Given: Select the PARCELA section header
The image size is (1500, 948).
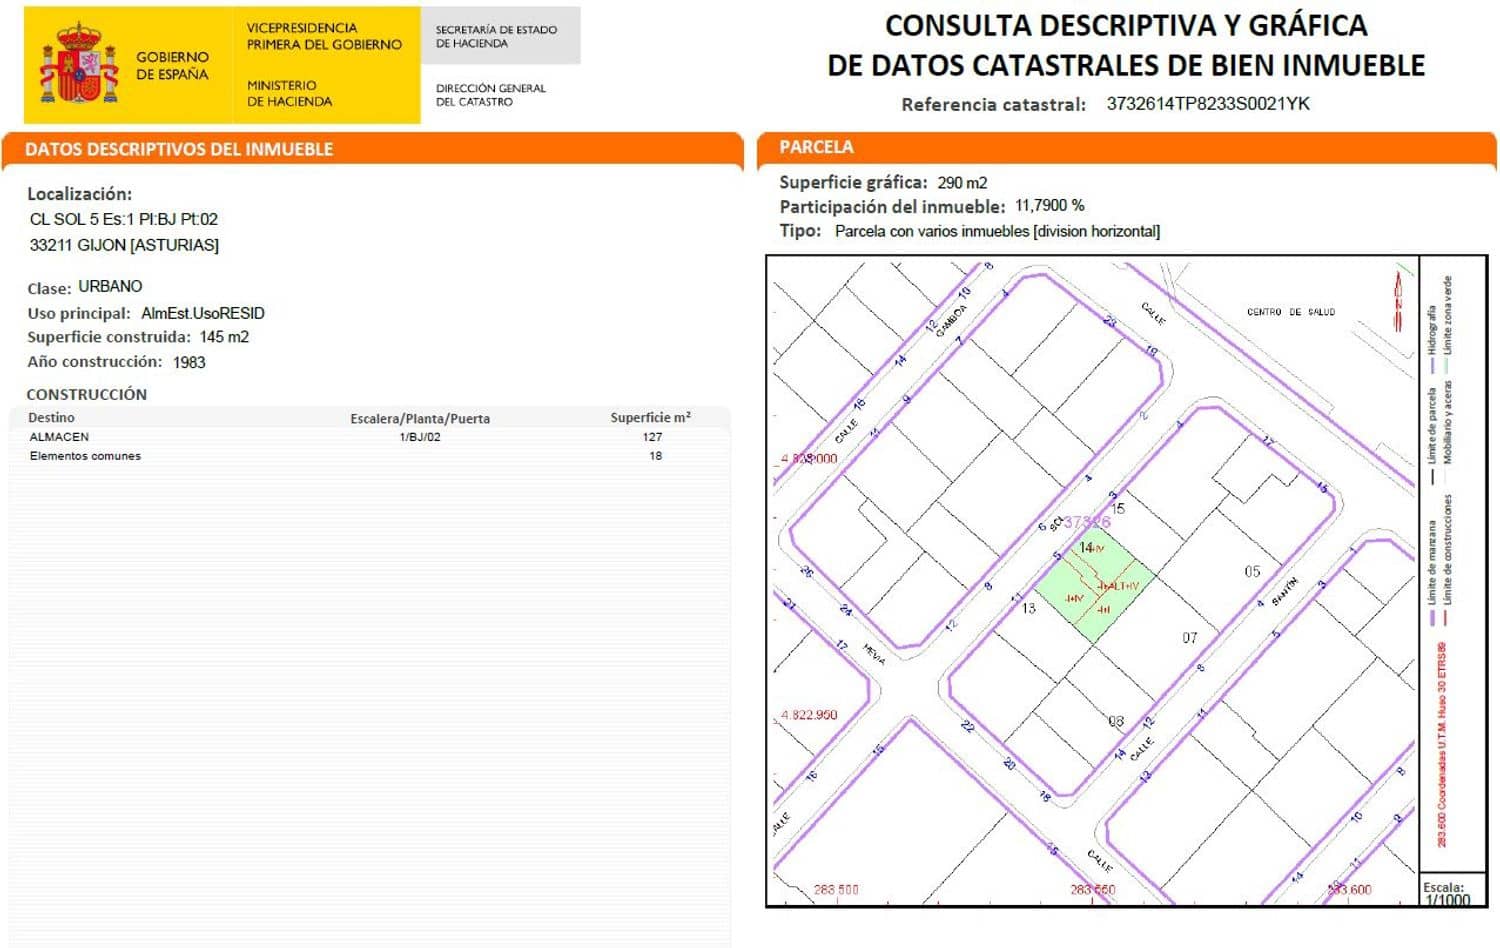Looking at the screenshot, I should pyautogui.click(x=815, y=147).
